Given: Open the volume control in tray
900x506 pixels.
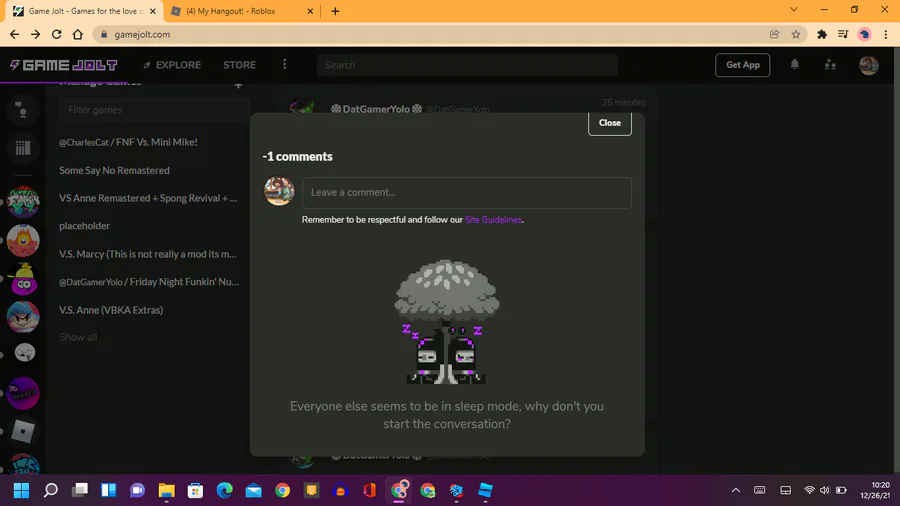Looking at the screenshot, I should tap(825, 491).
